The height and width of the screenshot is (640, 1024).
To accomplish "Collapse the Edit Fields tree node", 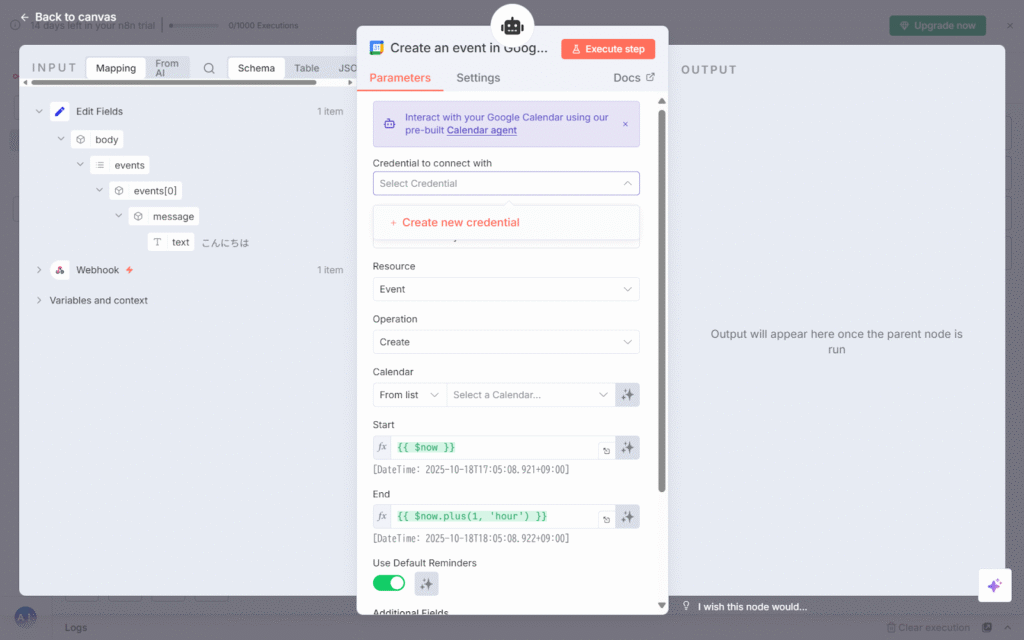I will (39, 112).
